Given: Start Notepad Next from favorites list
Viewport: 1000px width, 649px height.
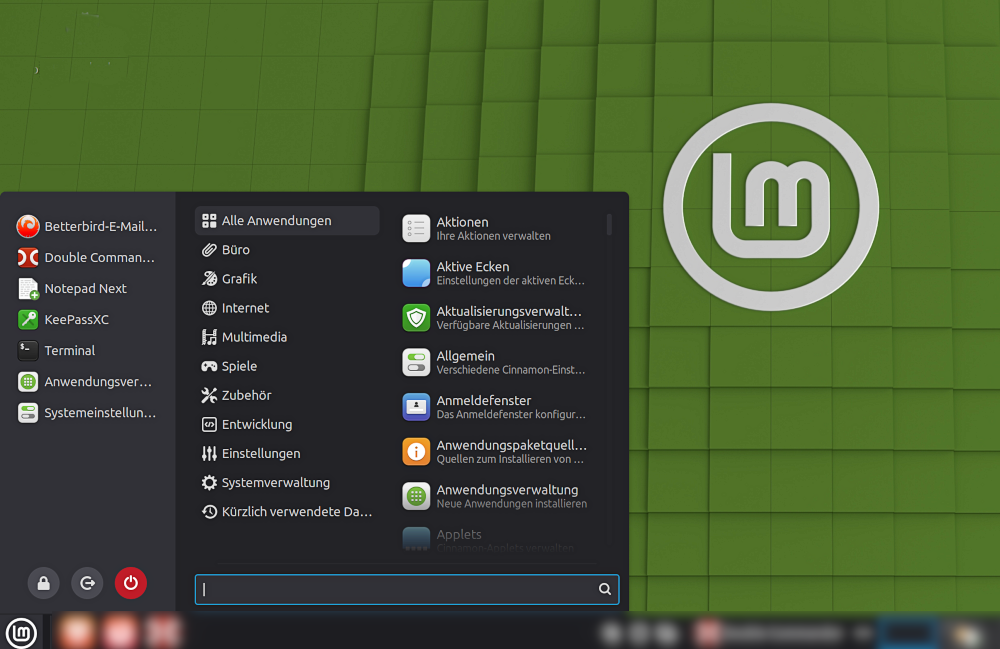Looking at the screenshot, I should tap(87, 289).
